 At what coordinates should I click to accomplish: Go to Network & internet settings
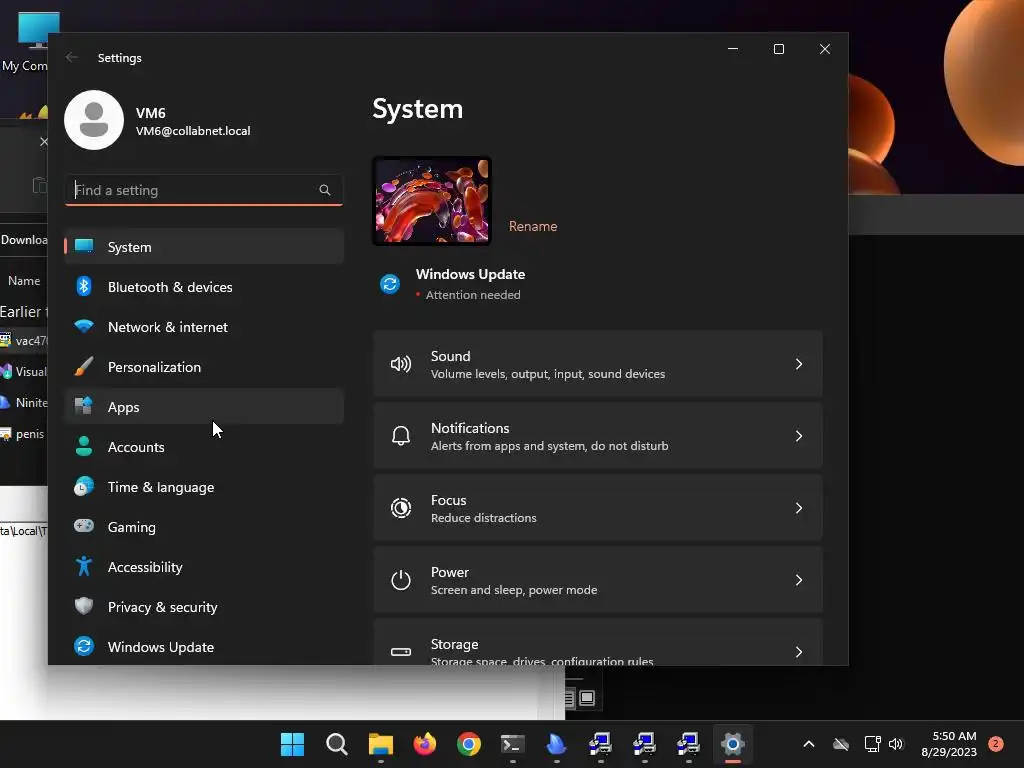pos(204,327)
